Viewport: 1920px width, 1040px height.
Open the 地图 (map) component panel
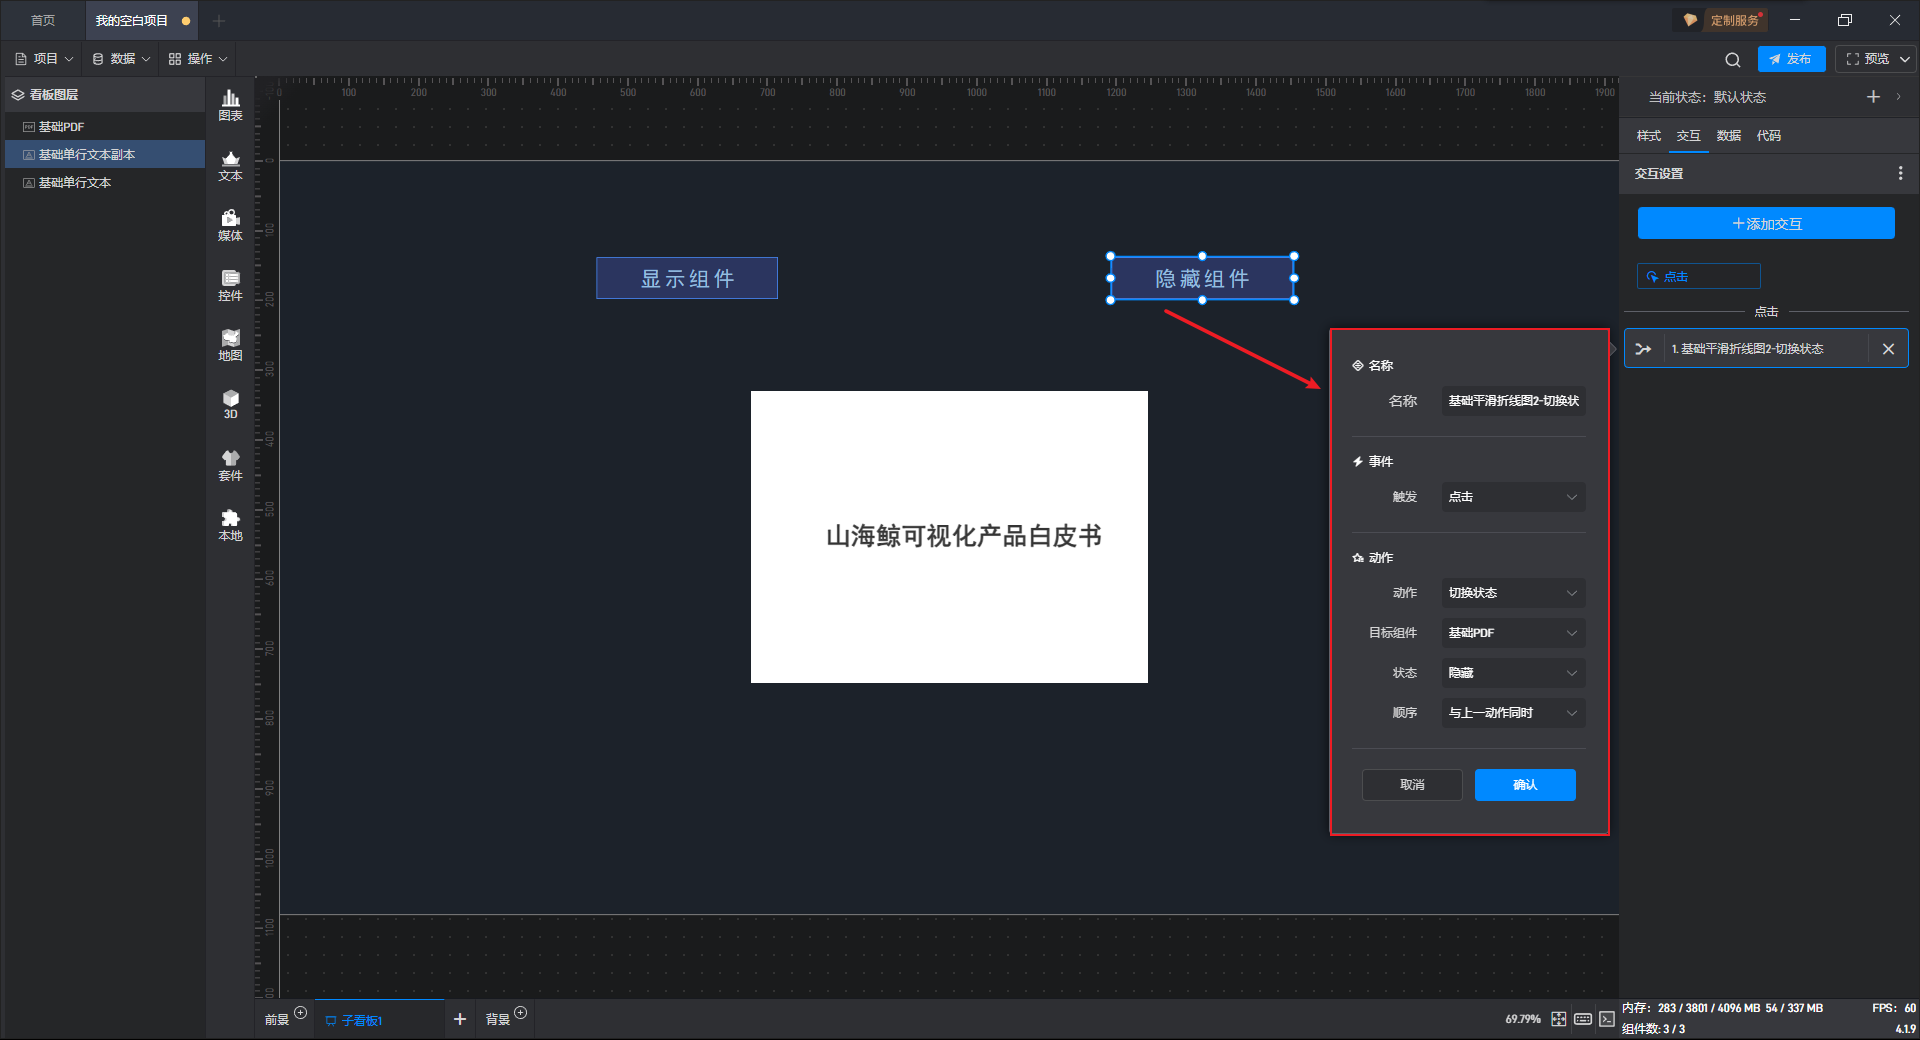(x=230, y=345)
